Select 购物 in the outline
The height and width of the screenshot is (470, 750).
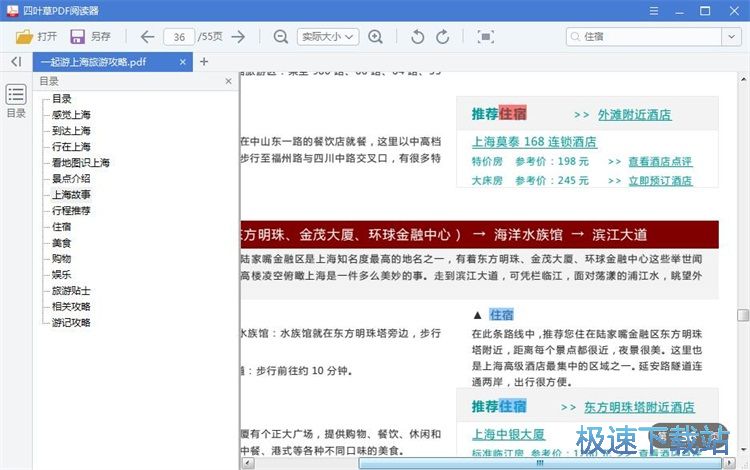(62, 259)
